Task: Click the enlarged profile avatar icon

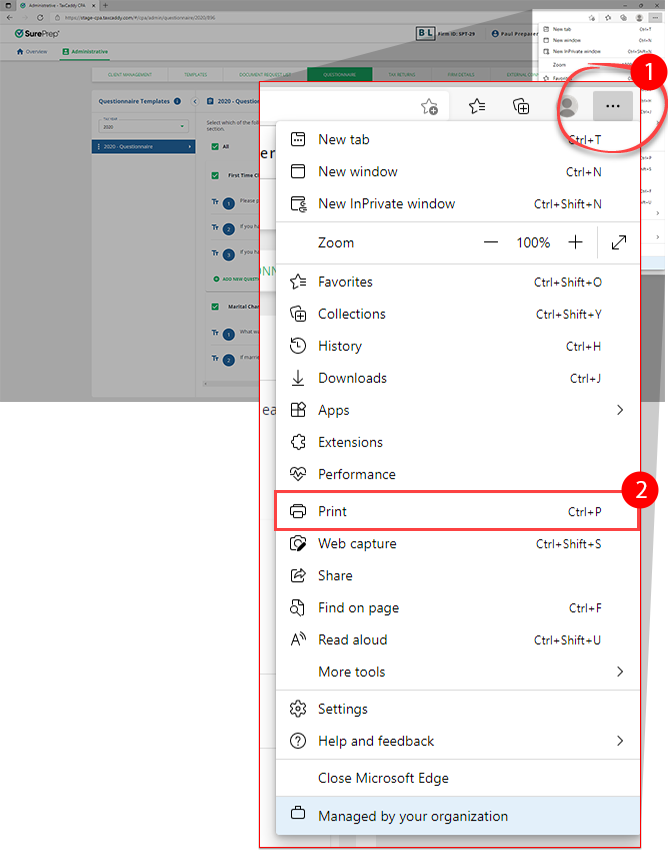Action: (x=568, y=106)
